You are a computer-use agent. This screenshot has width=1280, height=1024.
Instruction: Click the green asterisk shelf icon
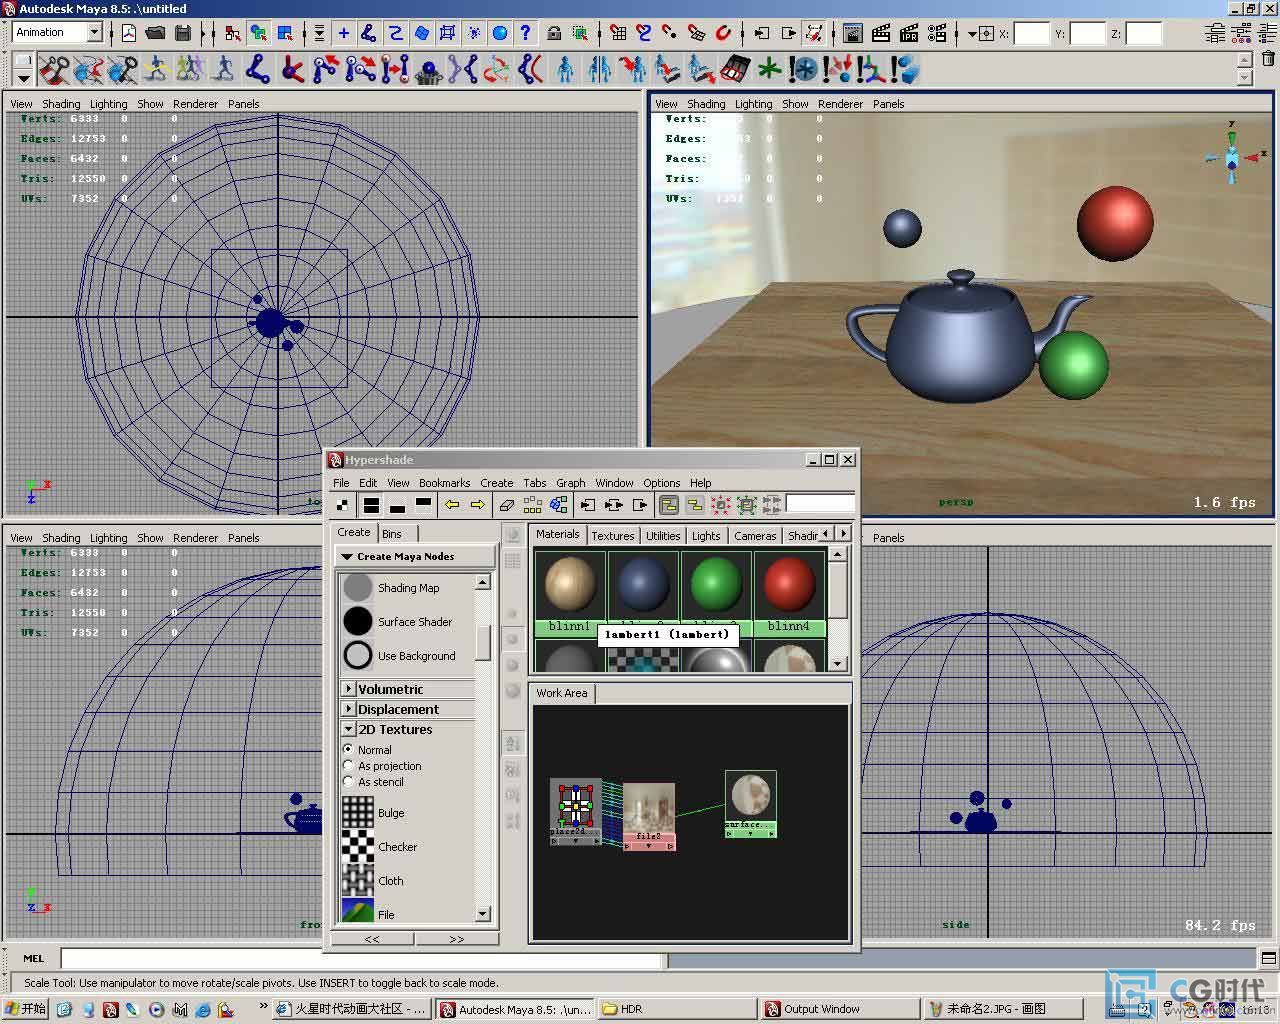click(x=769, y=69)
